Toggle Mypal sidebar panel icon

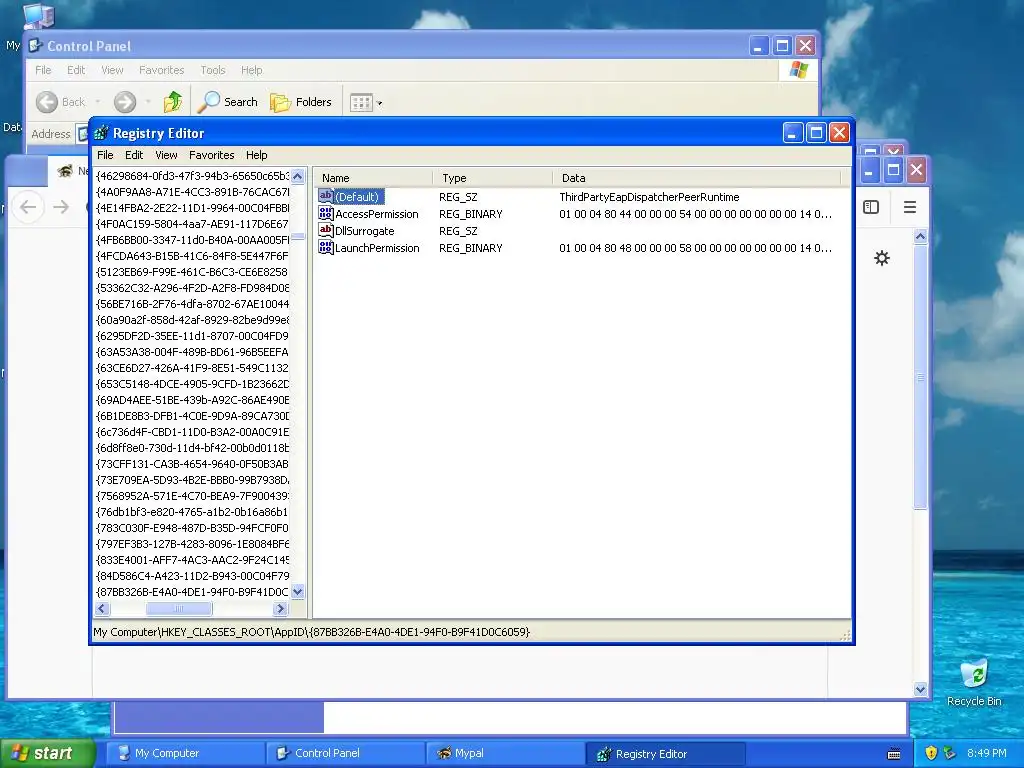(x=871, y=207)
